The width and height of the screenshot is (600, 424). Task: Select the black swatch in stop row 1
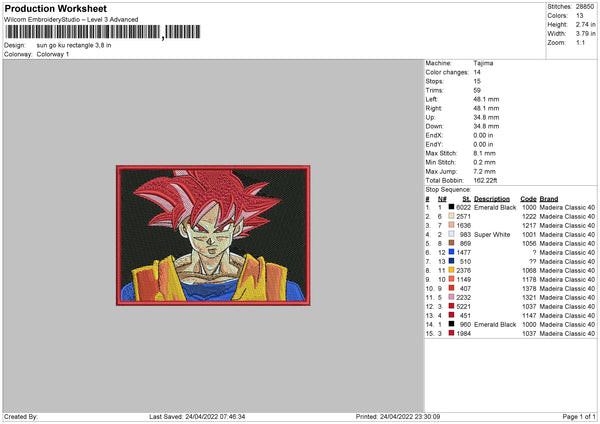tap(451, 207)
